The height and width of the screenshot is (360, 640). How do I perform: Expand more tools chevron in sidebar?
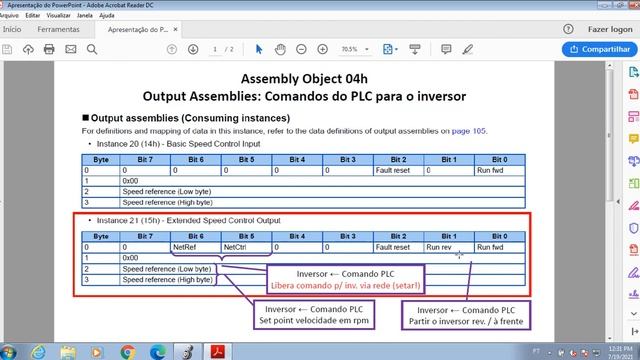point(633,313)
